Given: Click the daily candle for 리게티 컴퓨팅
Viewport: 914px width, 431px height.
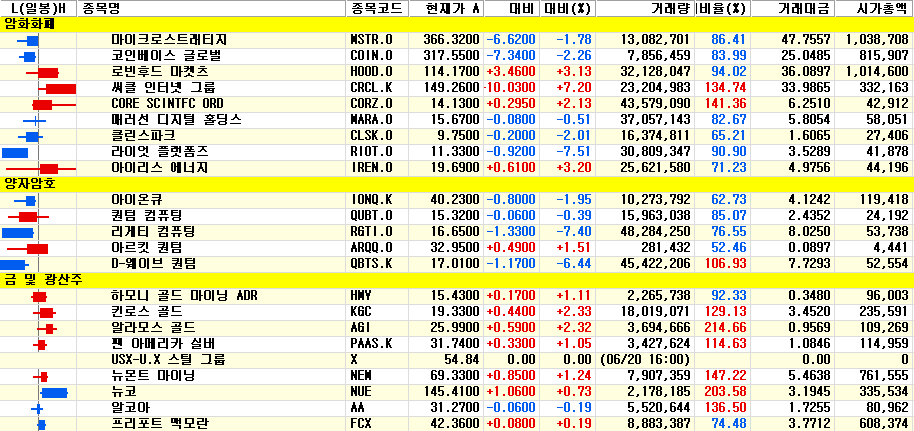Looking at the screenshot, I should pyautogui.click(x=17, y=232).
